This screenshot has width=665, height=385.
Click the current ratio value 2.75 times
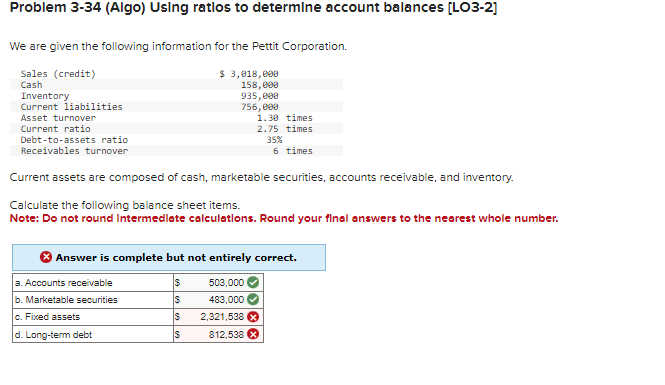click(x=285, y=129)
